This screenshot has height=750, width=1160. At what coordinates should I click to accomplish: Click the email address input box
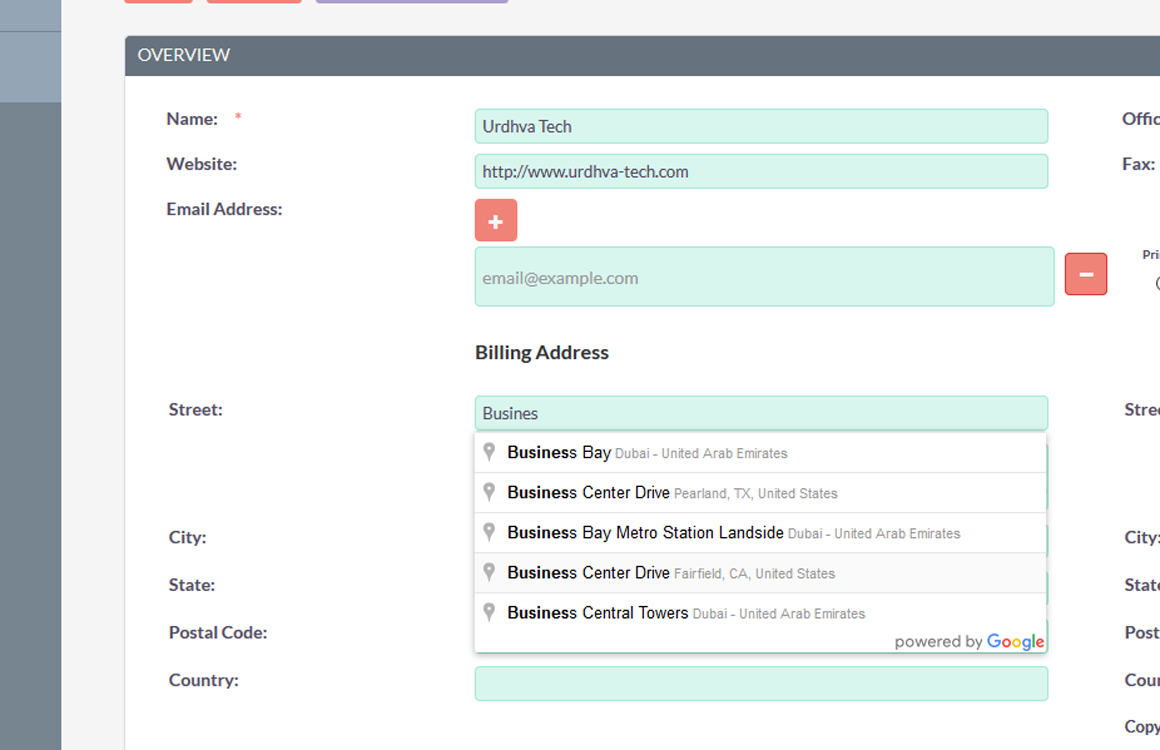(763, 277)
